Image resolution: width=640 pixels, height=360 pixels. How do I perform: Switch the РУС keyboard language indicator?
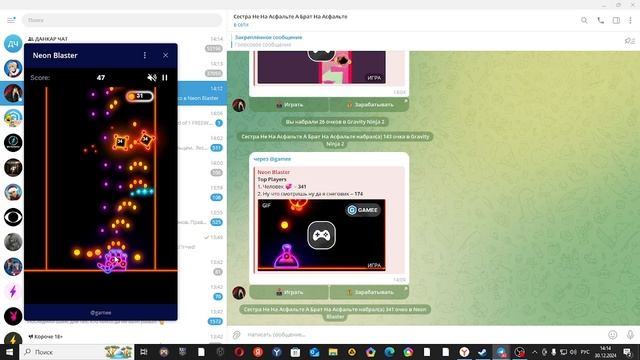(x=585, y=352)
